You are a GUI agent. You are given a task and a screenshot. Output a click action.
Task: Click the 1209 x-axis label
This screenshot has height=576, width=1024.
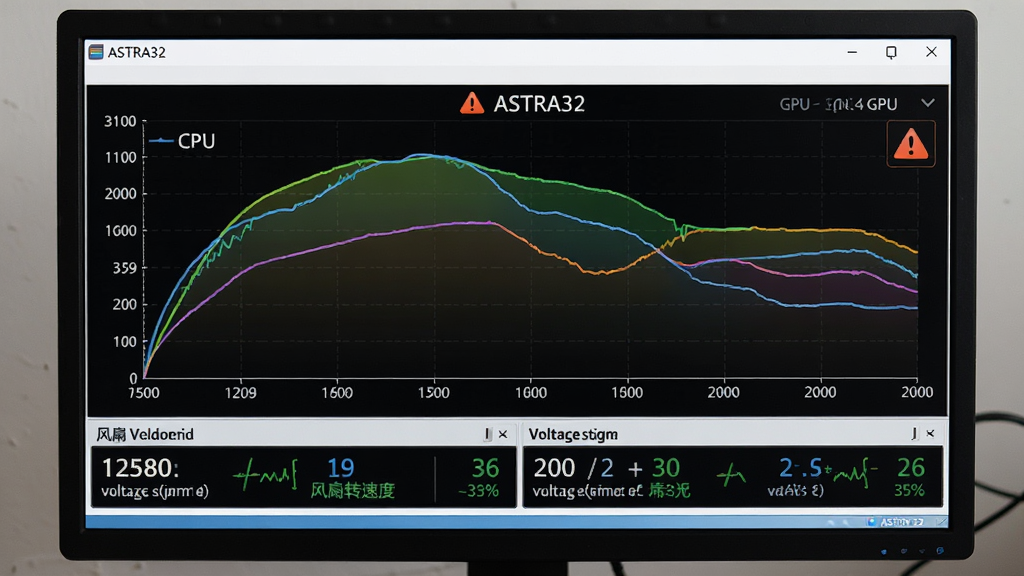[x=240, y=392]
